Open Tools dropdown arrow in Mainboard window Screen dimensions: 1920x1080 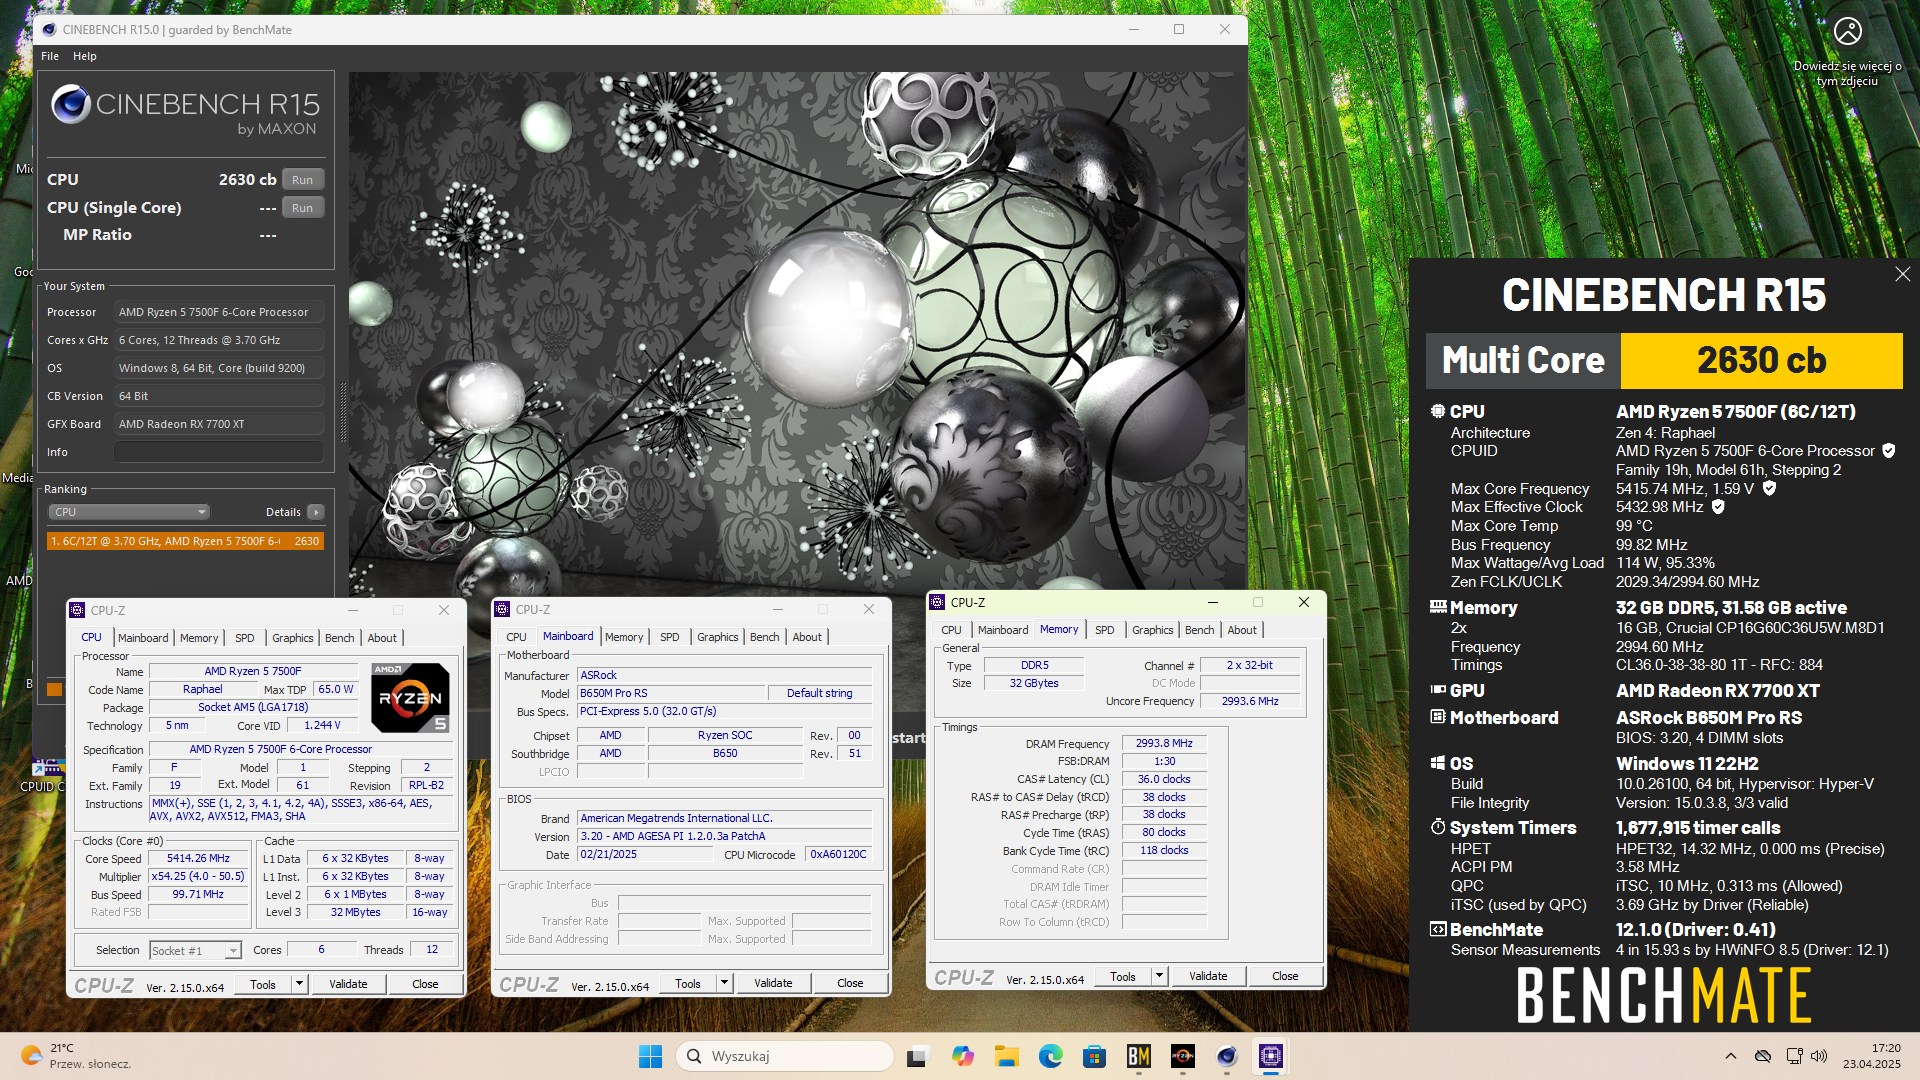click(x=723, y=984)
